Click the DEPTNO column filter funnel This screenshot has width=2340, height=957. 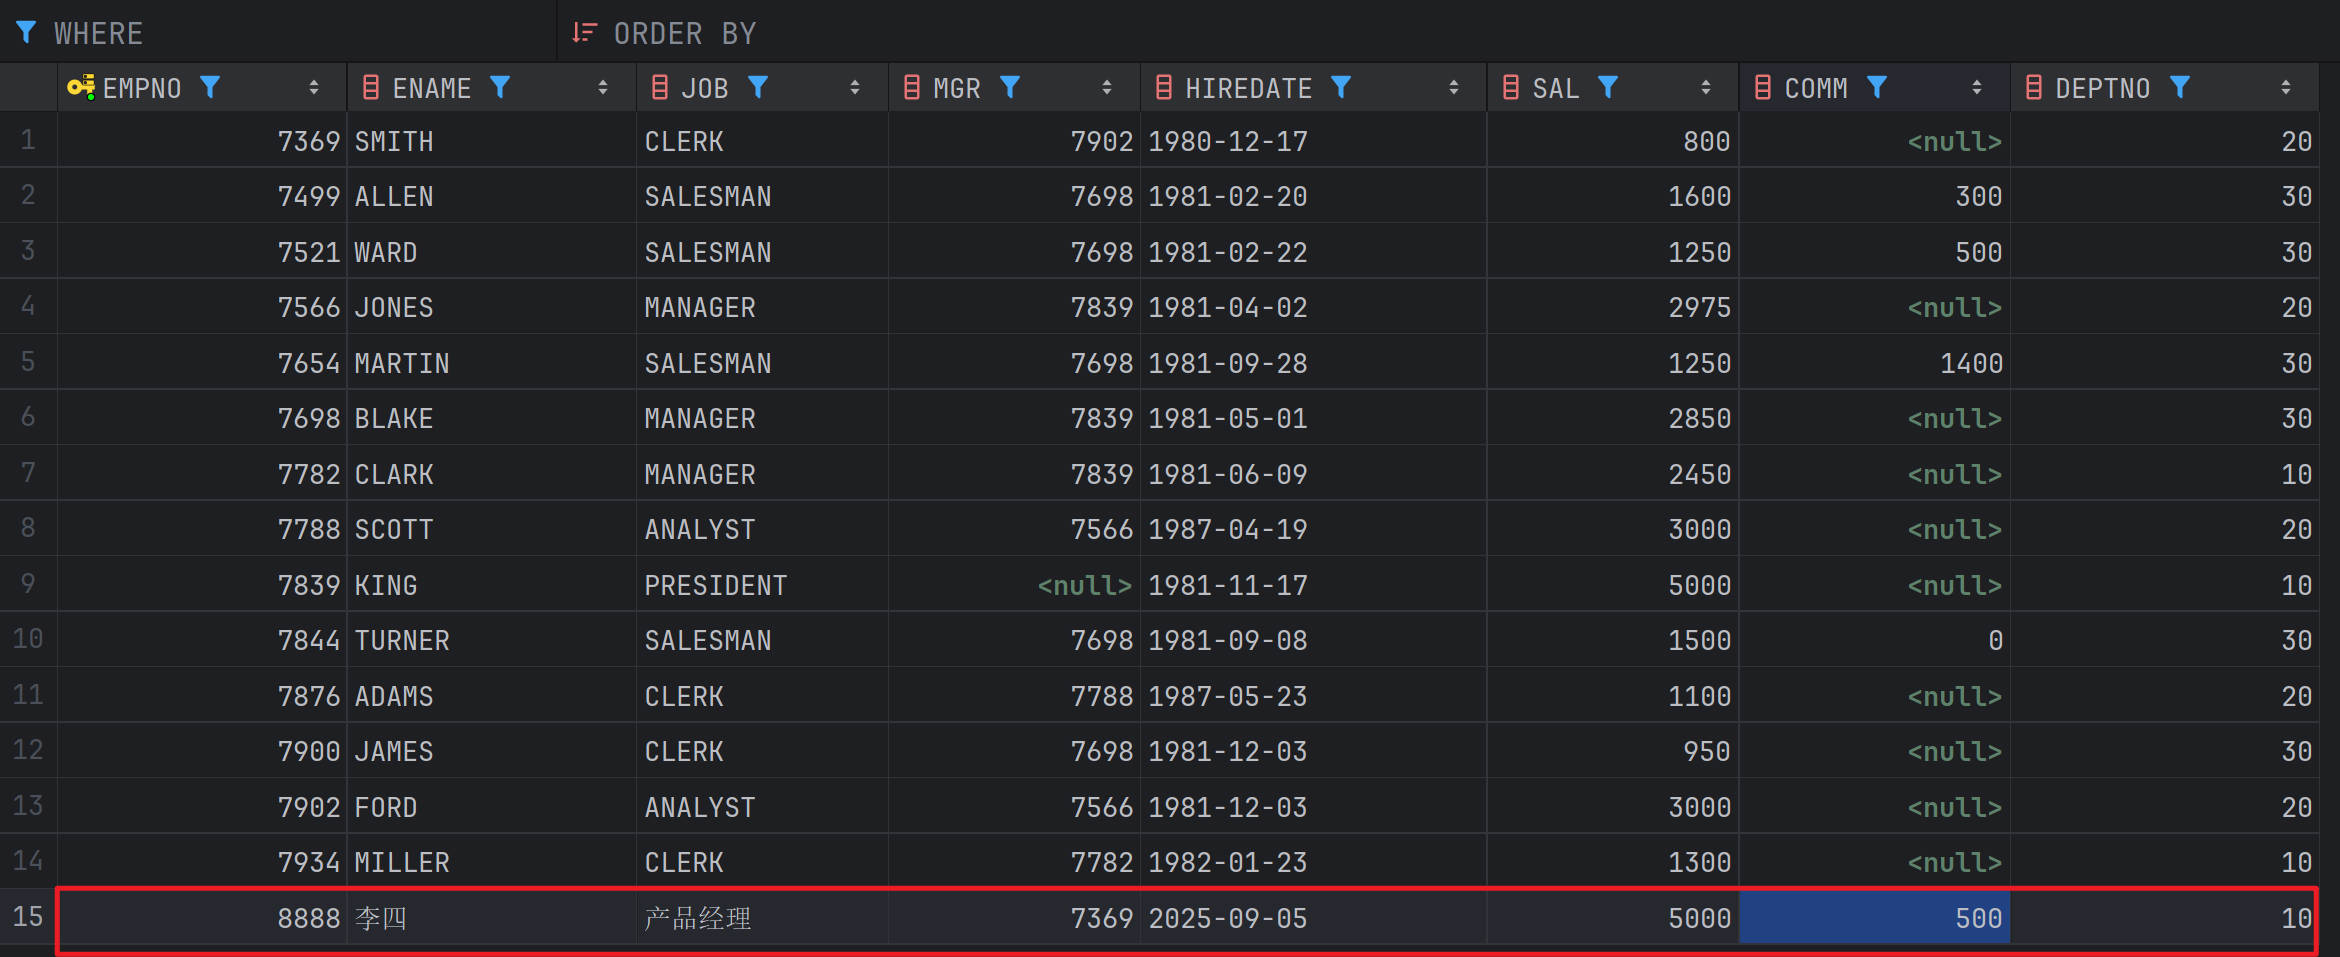pos(2180,88)
